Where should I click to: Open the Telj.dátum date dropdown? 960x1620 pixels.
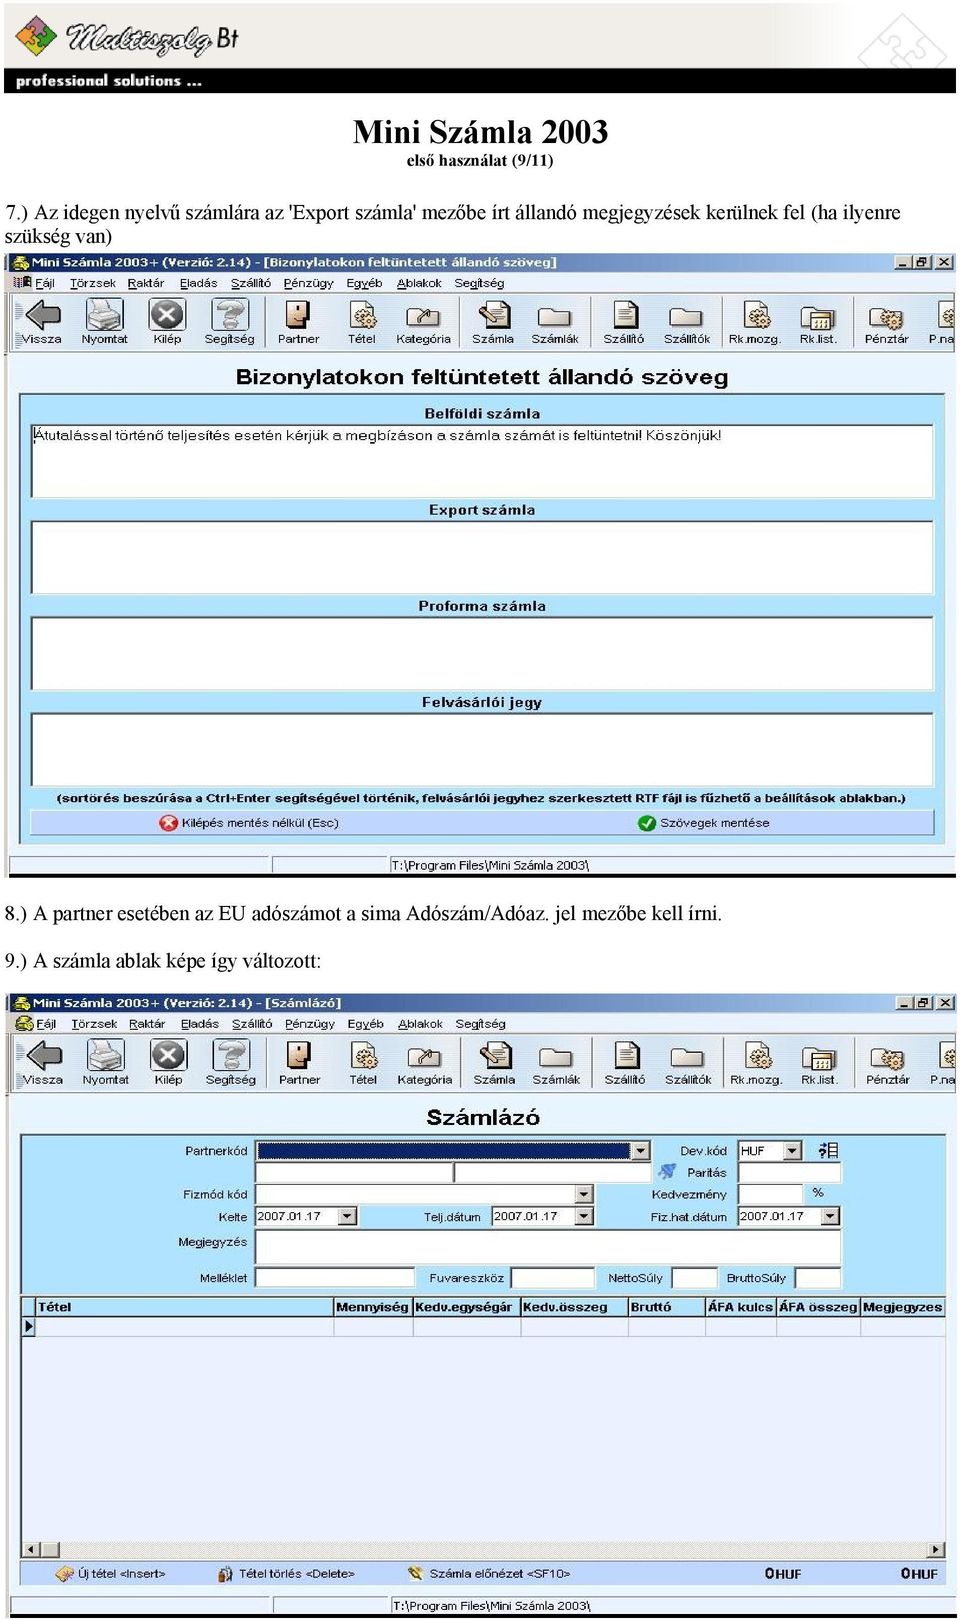coord(584,1216)
